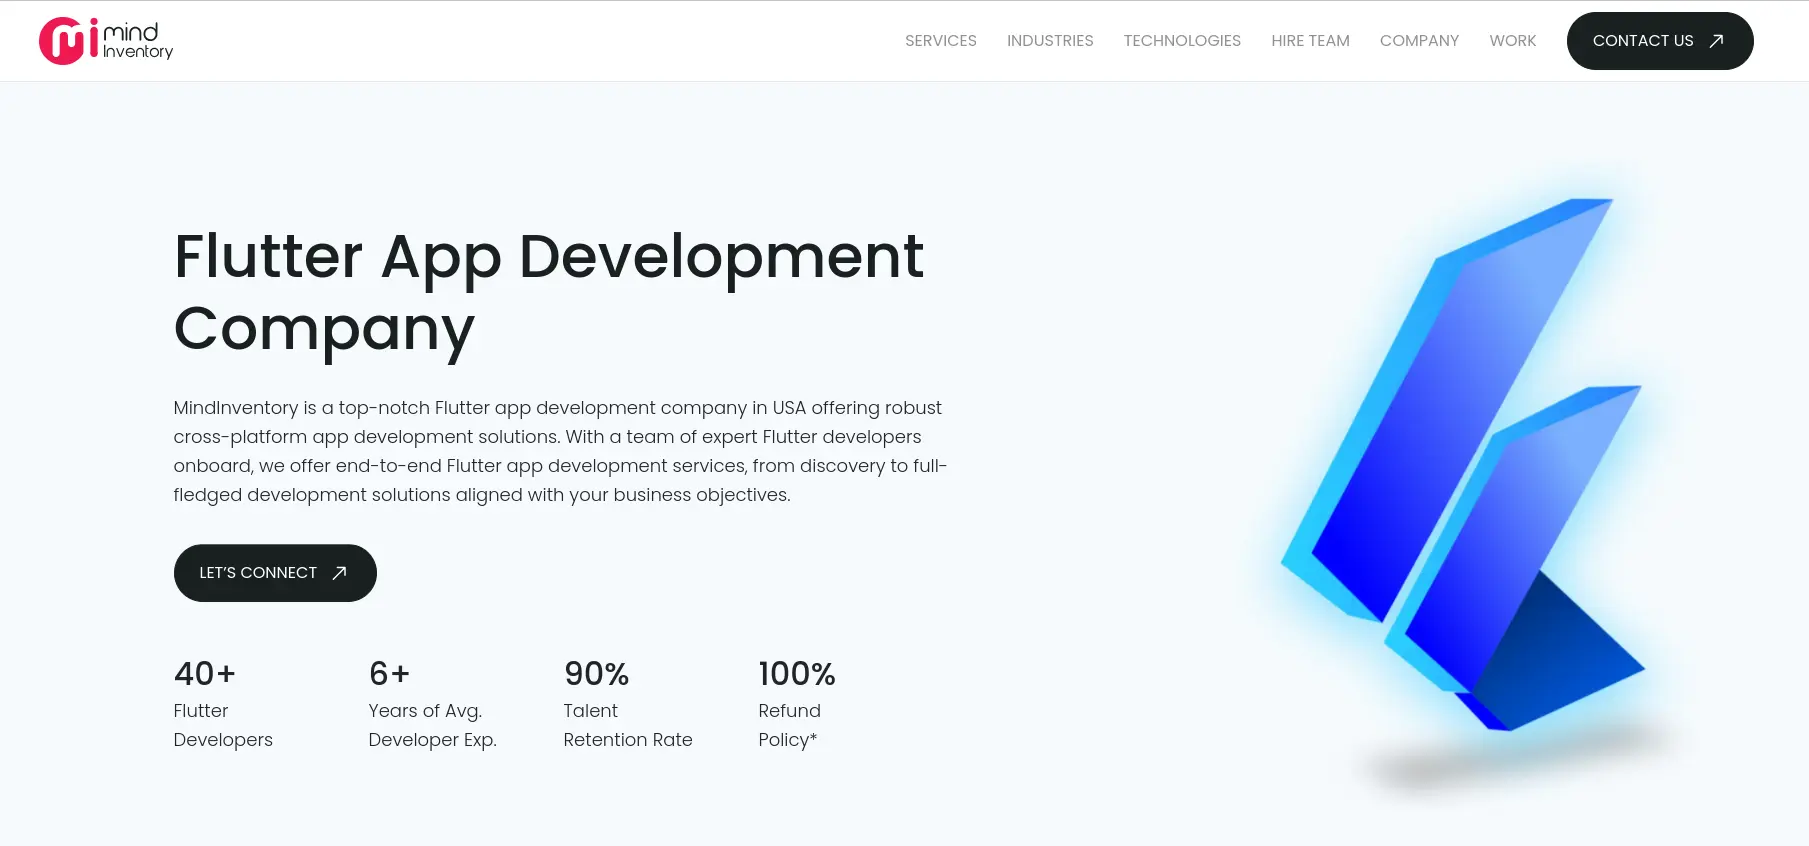
Task: Expand the Technologies navigation menu
Action: pyautogui.click(x=1181, y=41)
